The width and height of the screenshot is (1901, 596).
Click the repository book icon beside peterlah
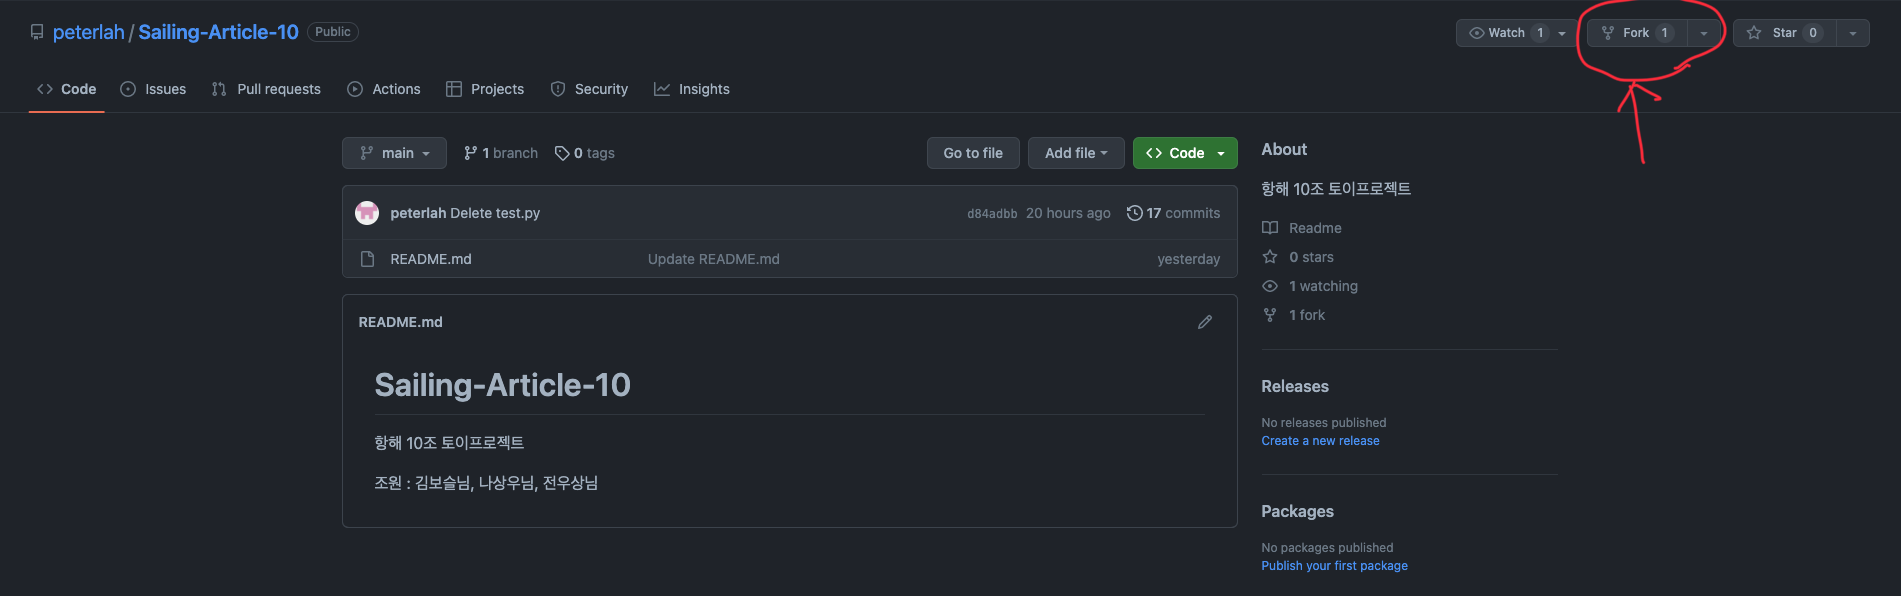tap(37, 32)
